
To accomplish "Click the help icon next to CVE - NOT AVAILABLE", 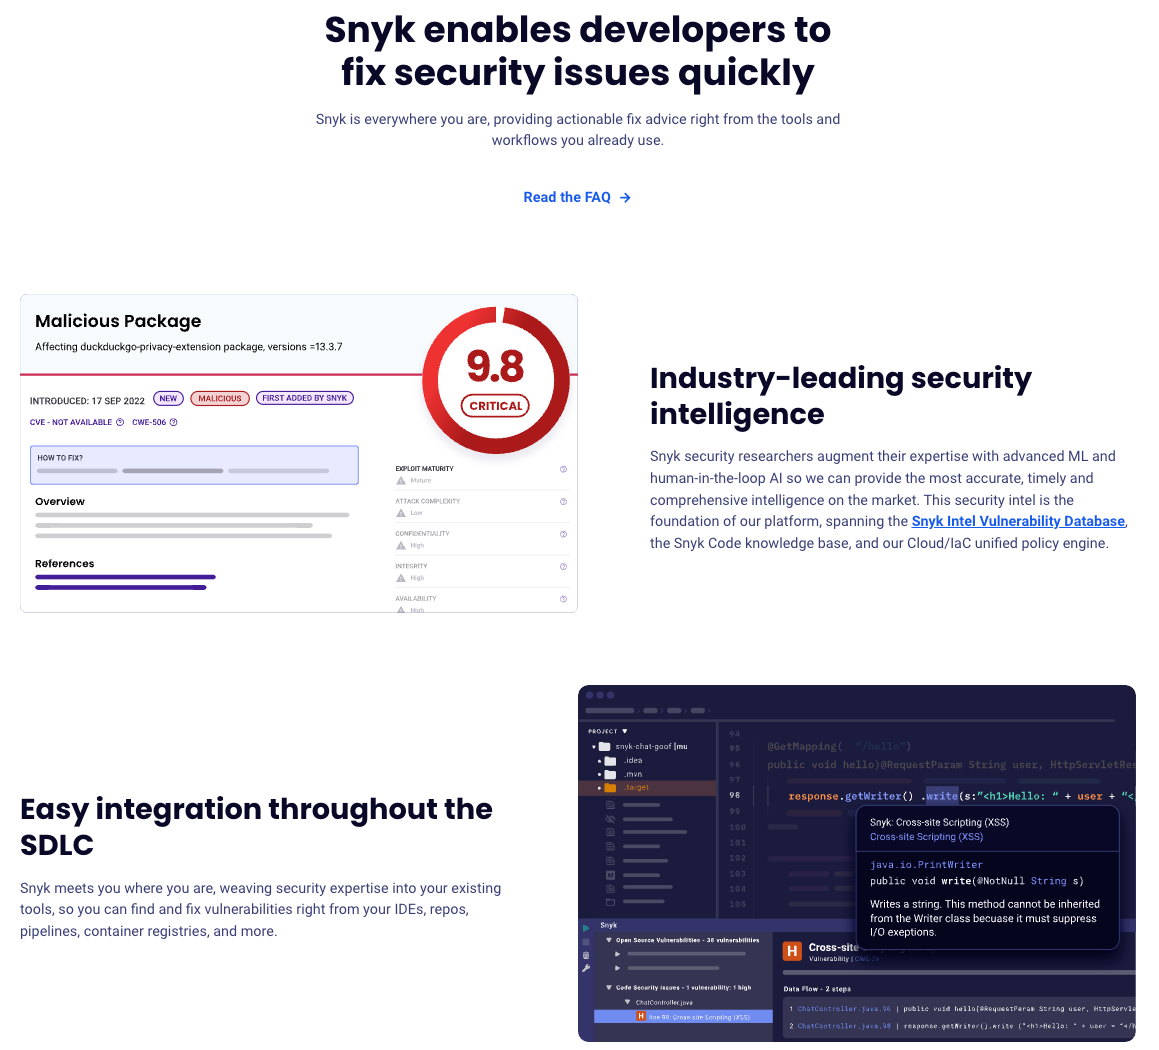I will pyautogui.click(x=120, y=422).
